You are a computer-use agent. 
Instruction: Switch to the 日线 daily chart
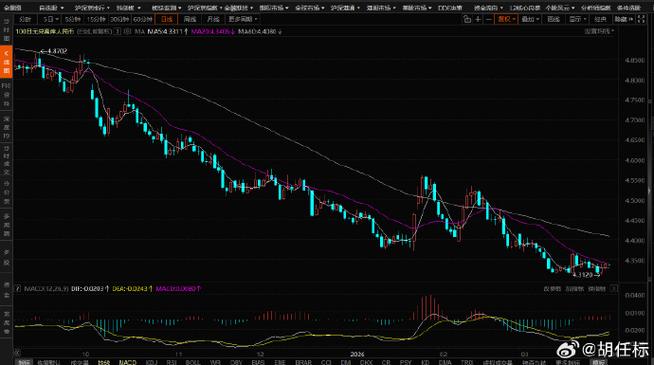166,19
